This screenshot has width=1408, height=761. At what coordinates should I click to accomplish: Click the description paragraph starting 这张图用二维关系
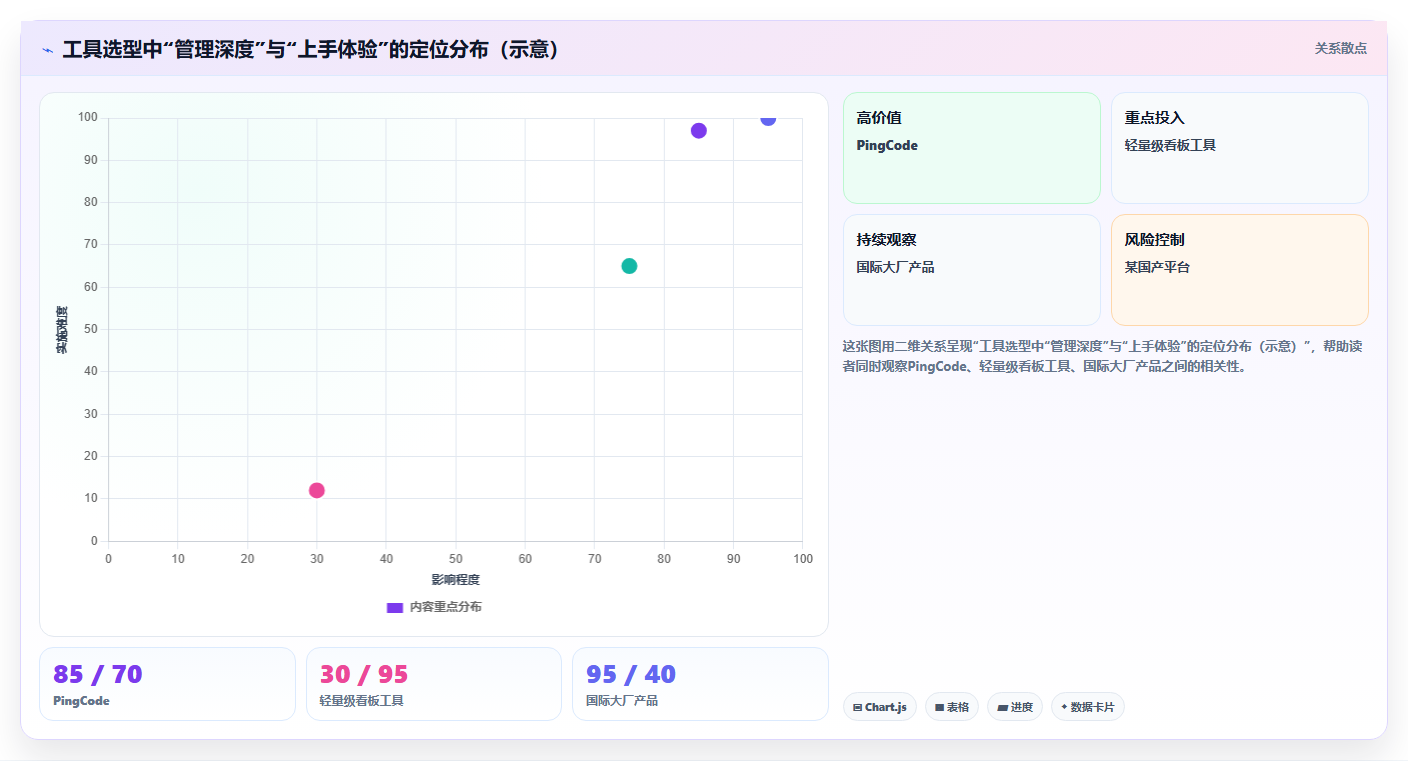click(x=1102, y=356)
